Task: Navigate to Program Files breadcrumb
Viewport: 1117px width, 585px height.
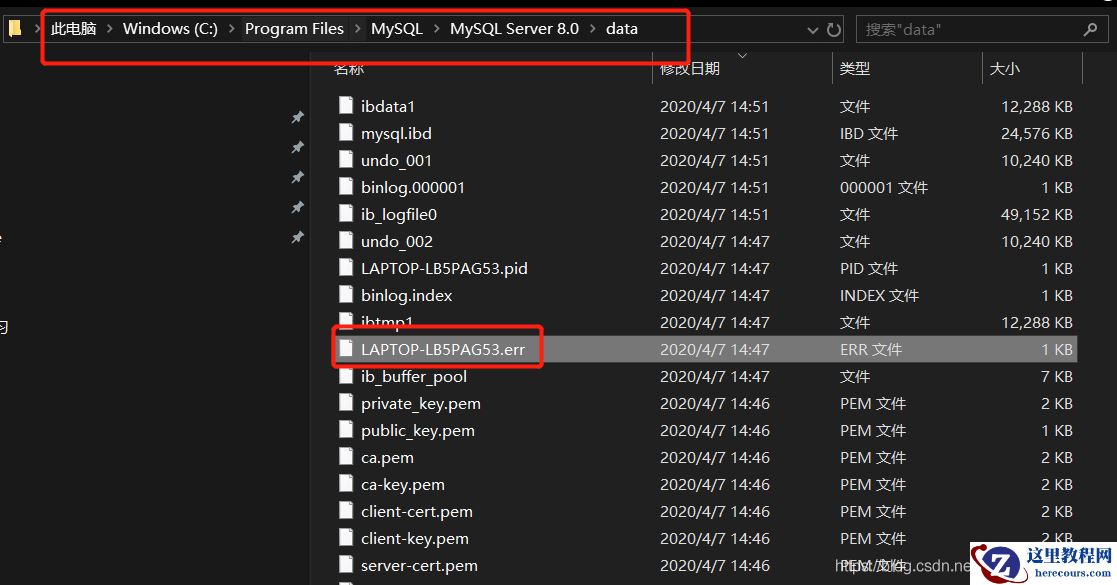Action: [294, 29]
